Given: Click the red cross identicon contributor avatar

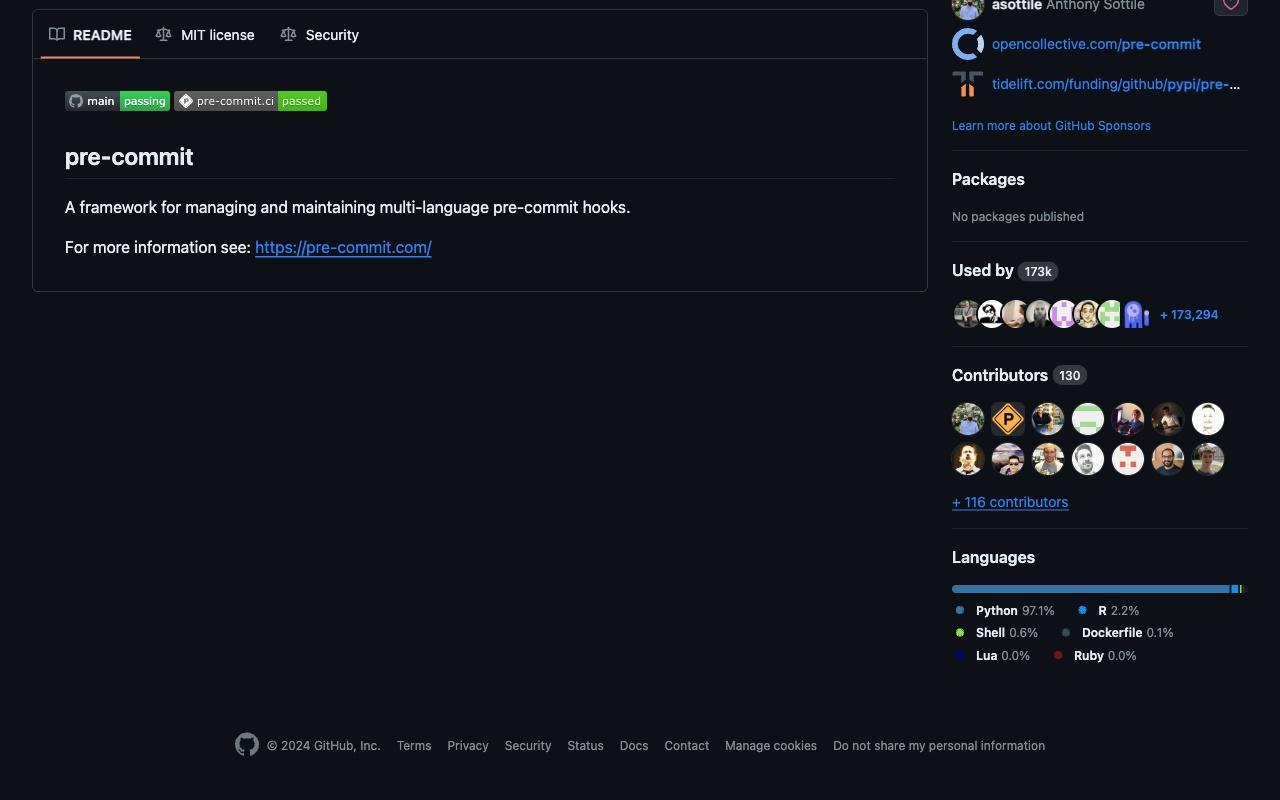Looking at the screenshot, I should pos(1128,459).
